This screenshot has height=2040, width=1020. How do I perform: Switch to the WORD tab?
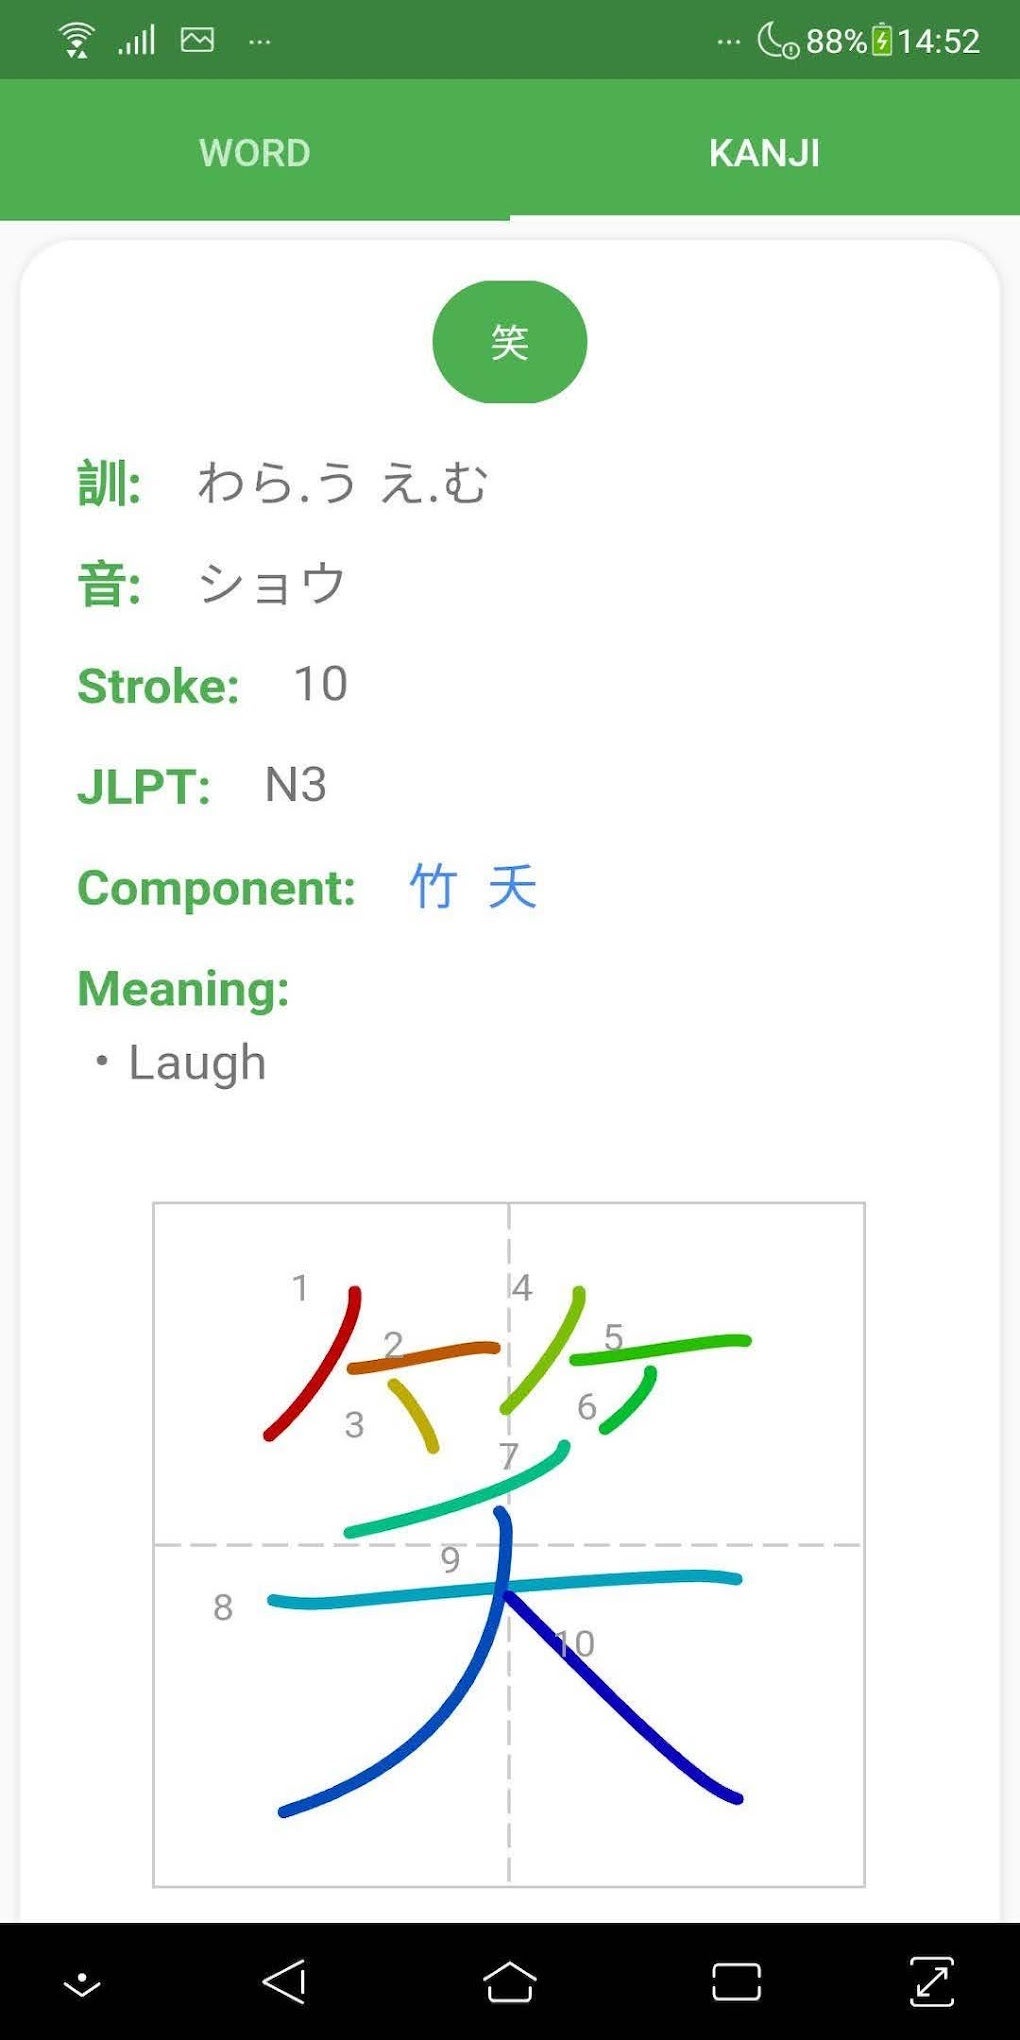[x=255, y=153]
